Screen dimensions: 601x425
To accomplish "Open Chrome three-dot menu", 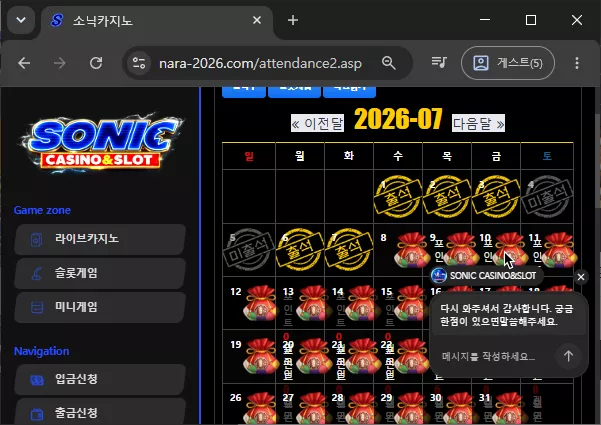I will click(x=577, y=63).
